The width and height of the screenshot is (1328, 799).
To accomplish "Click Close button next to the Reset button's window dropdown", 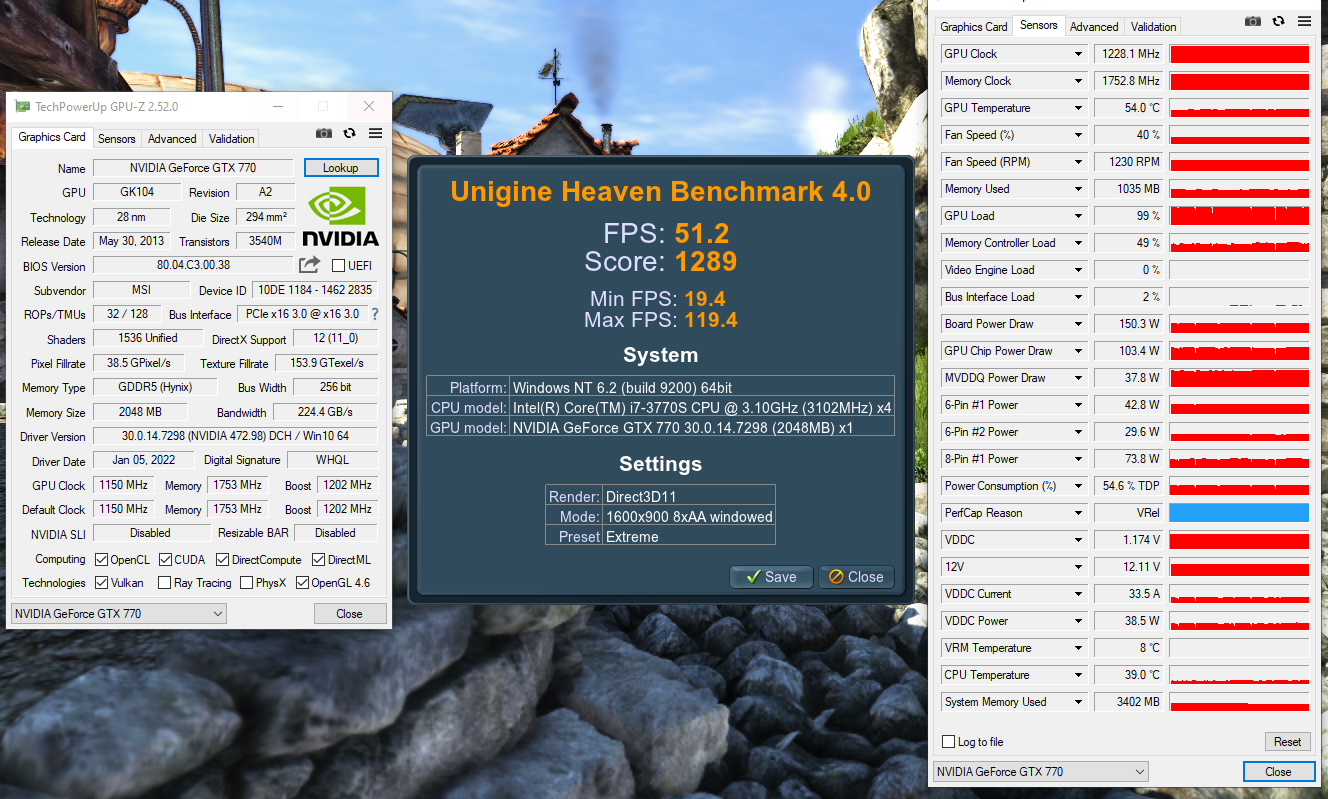I will click(x=1278, y=772).
